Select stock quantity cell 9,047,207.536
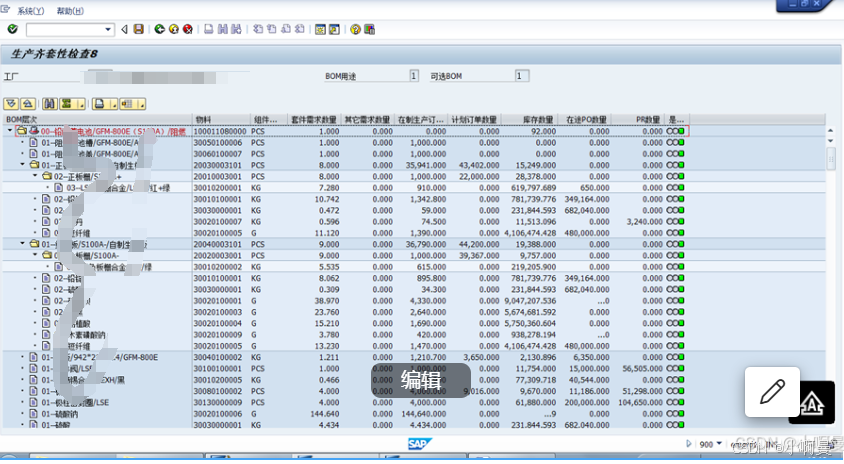The width and height of the screenshot is (844, 464). pyautogui.click(x=530, y=301)
